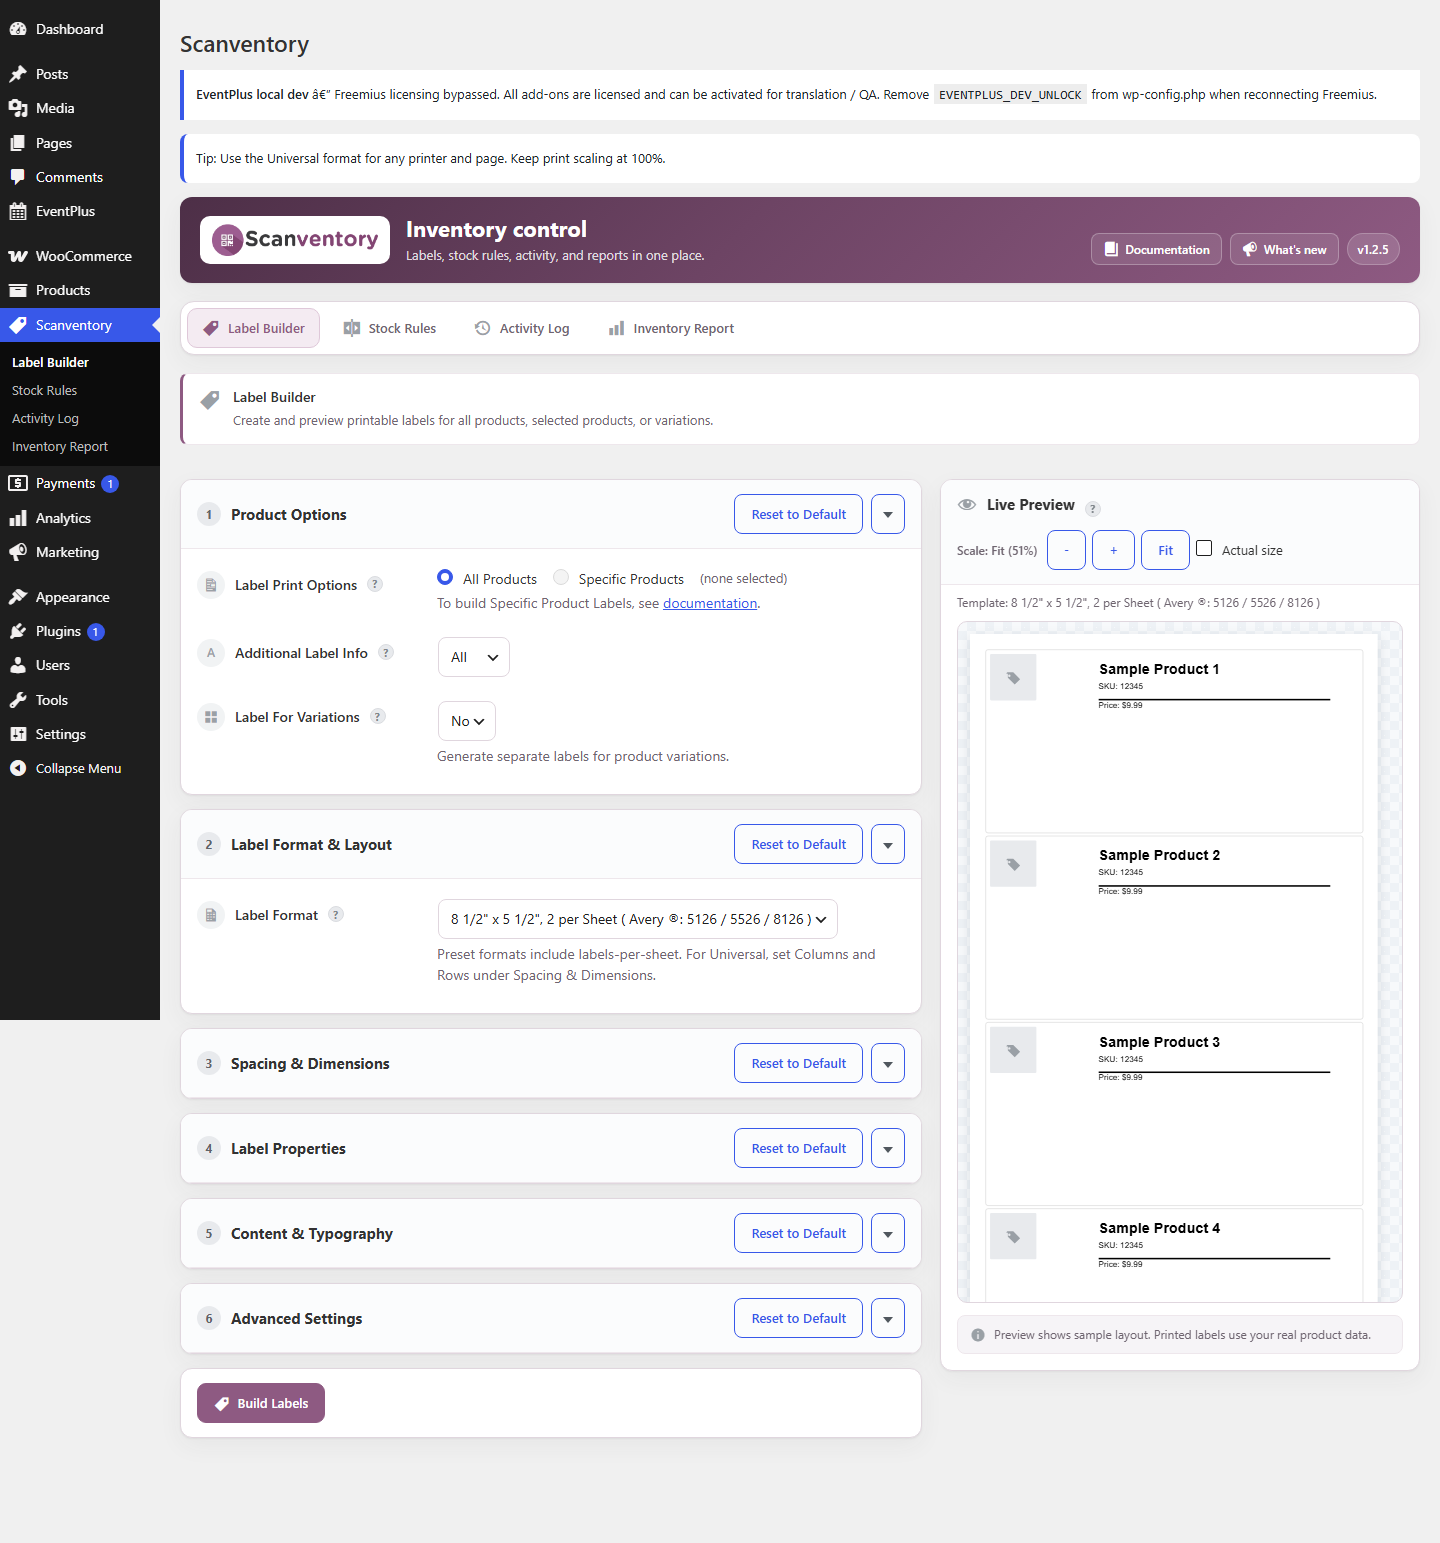The height and width of the screenshot is (1543, 1440).
Task: Open Inventory Report in sidebar submenu
Action: (60, 446)
